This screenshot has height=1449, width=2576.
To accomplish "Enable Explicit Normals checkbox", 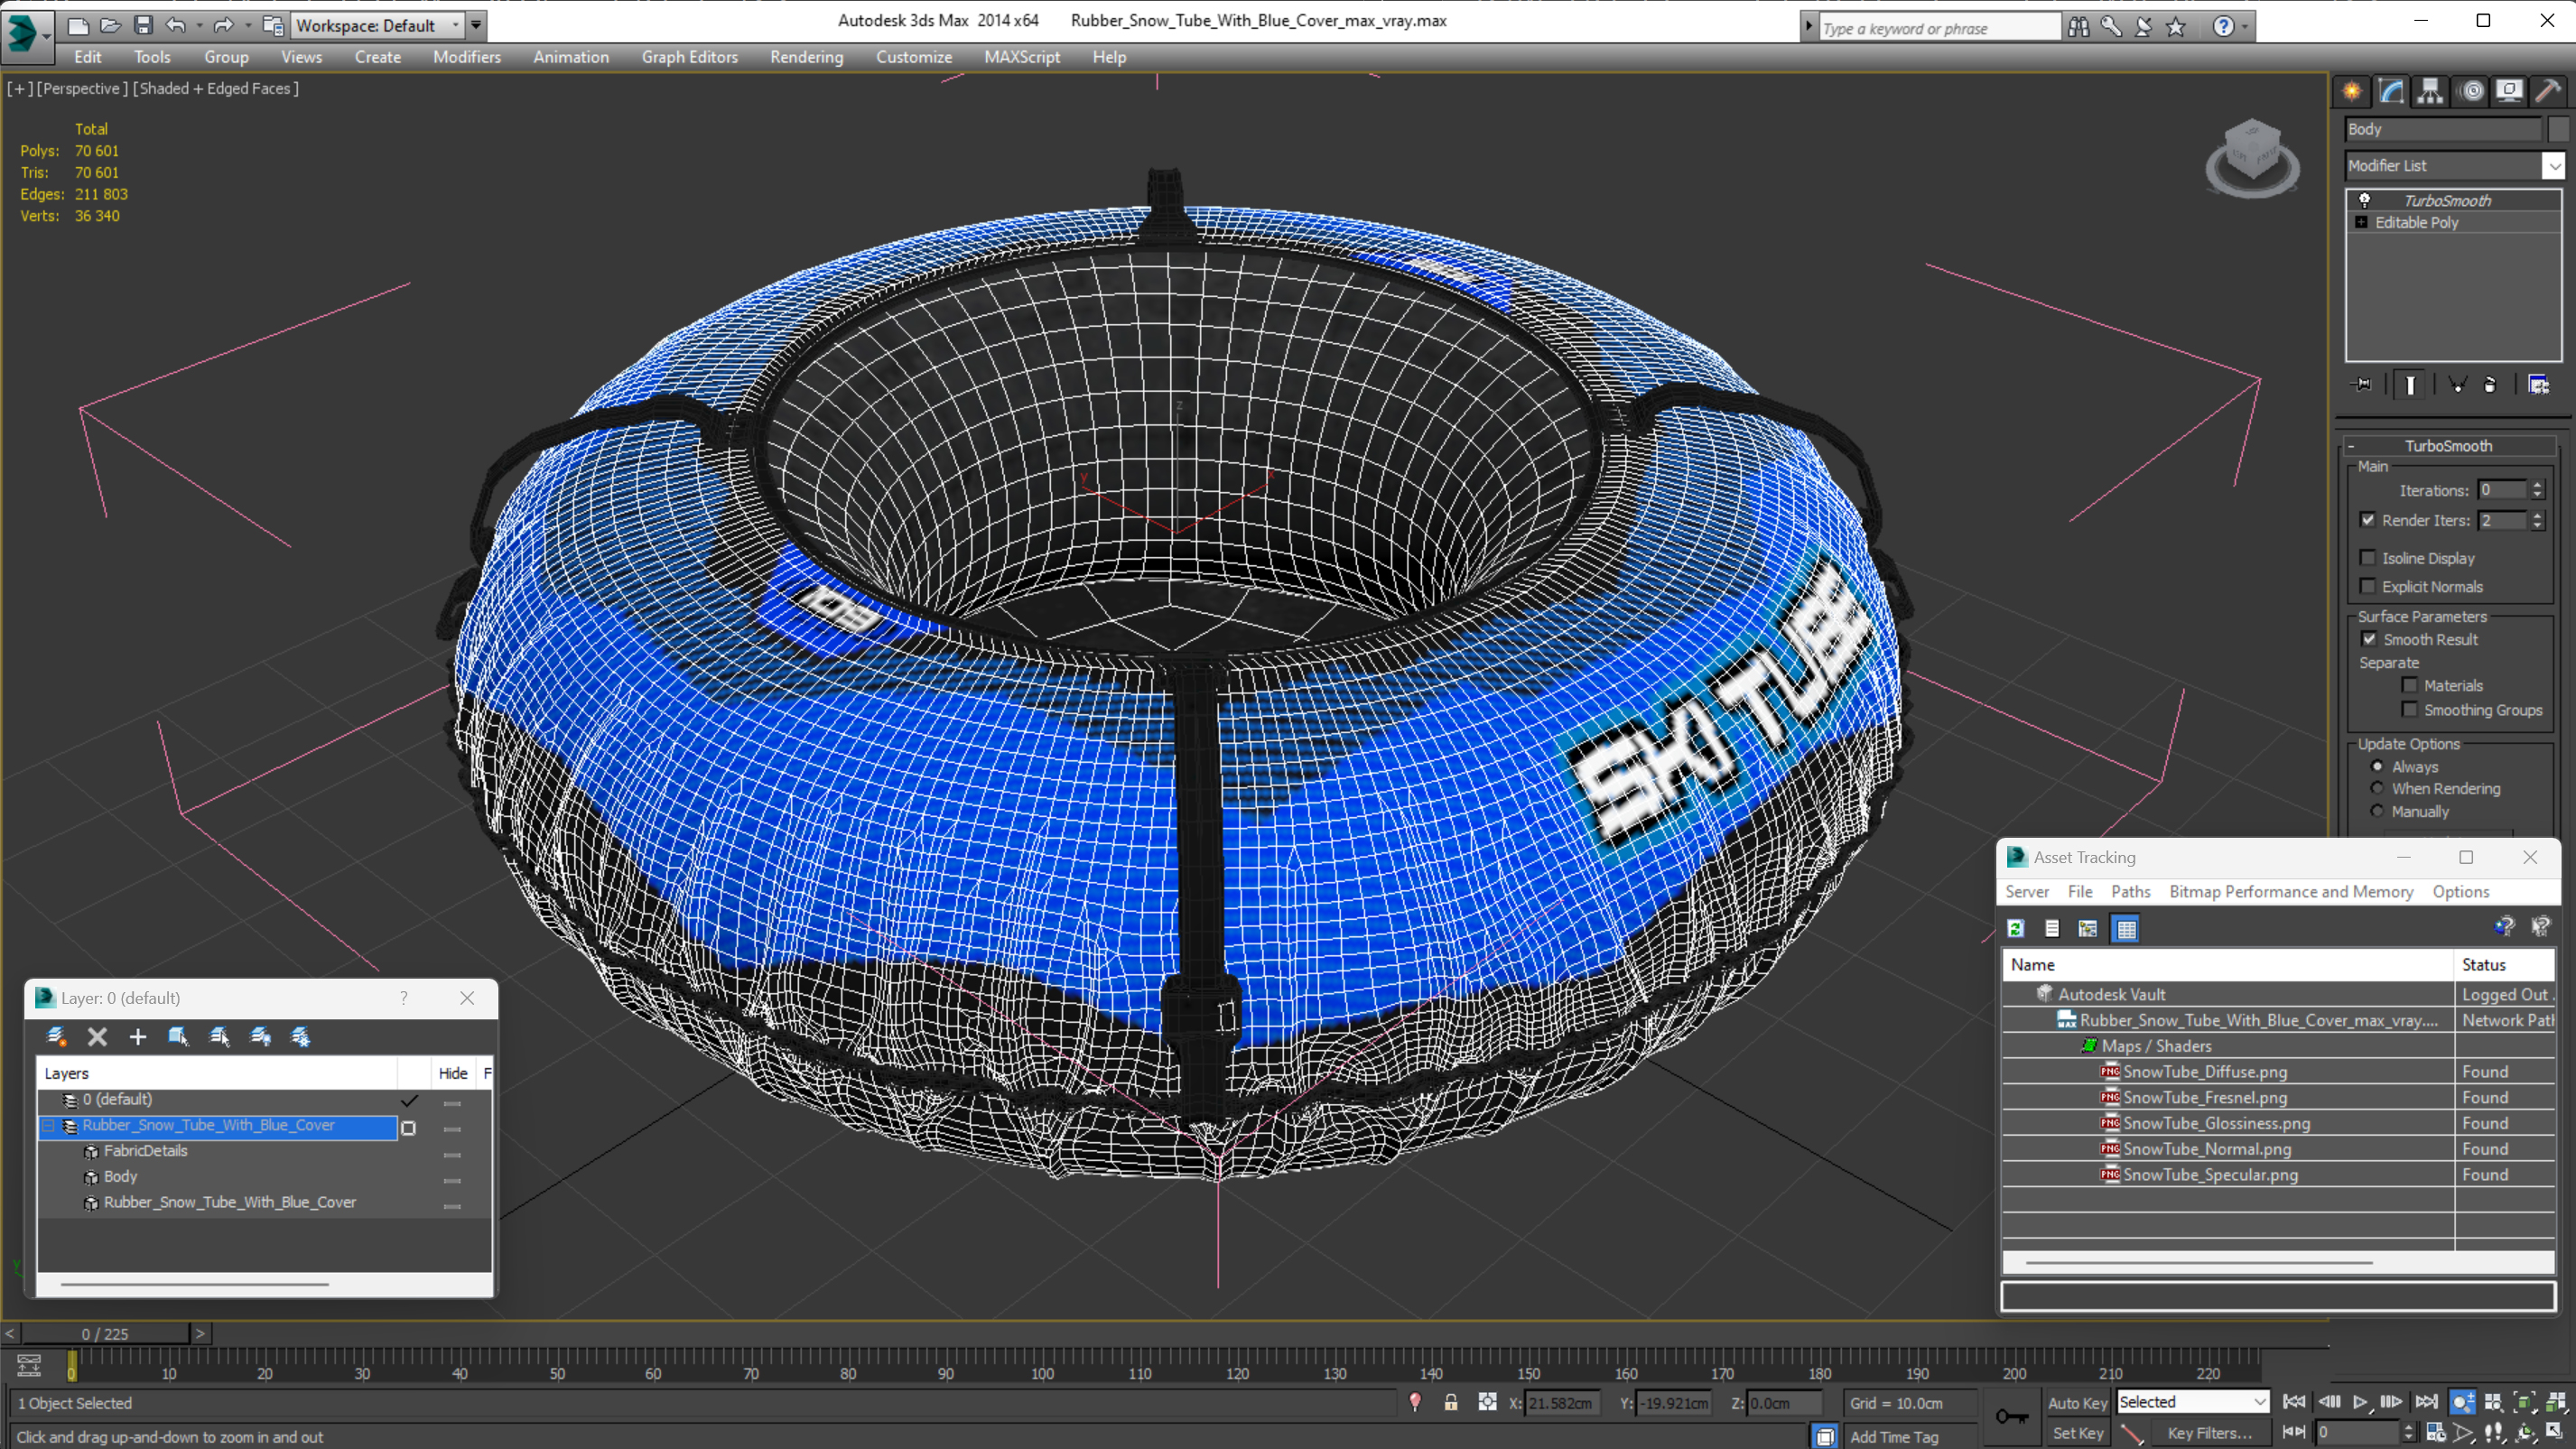I will [x=2368, y=586].
